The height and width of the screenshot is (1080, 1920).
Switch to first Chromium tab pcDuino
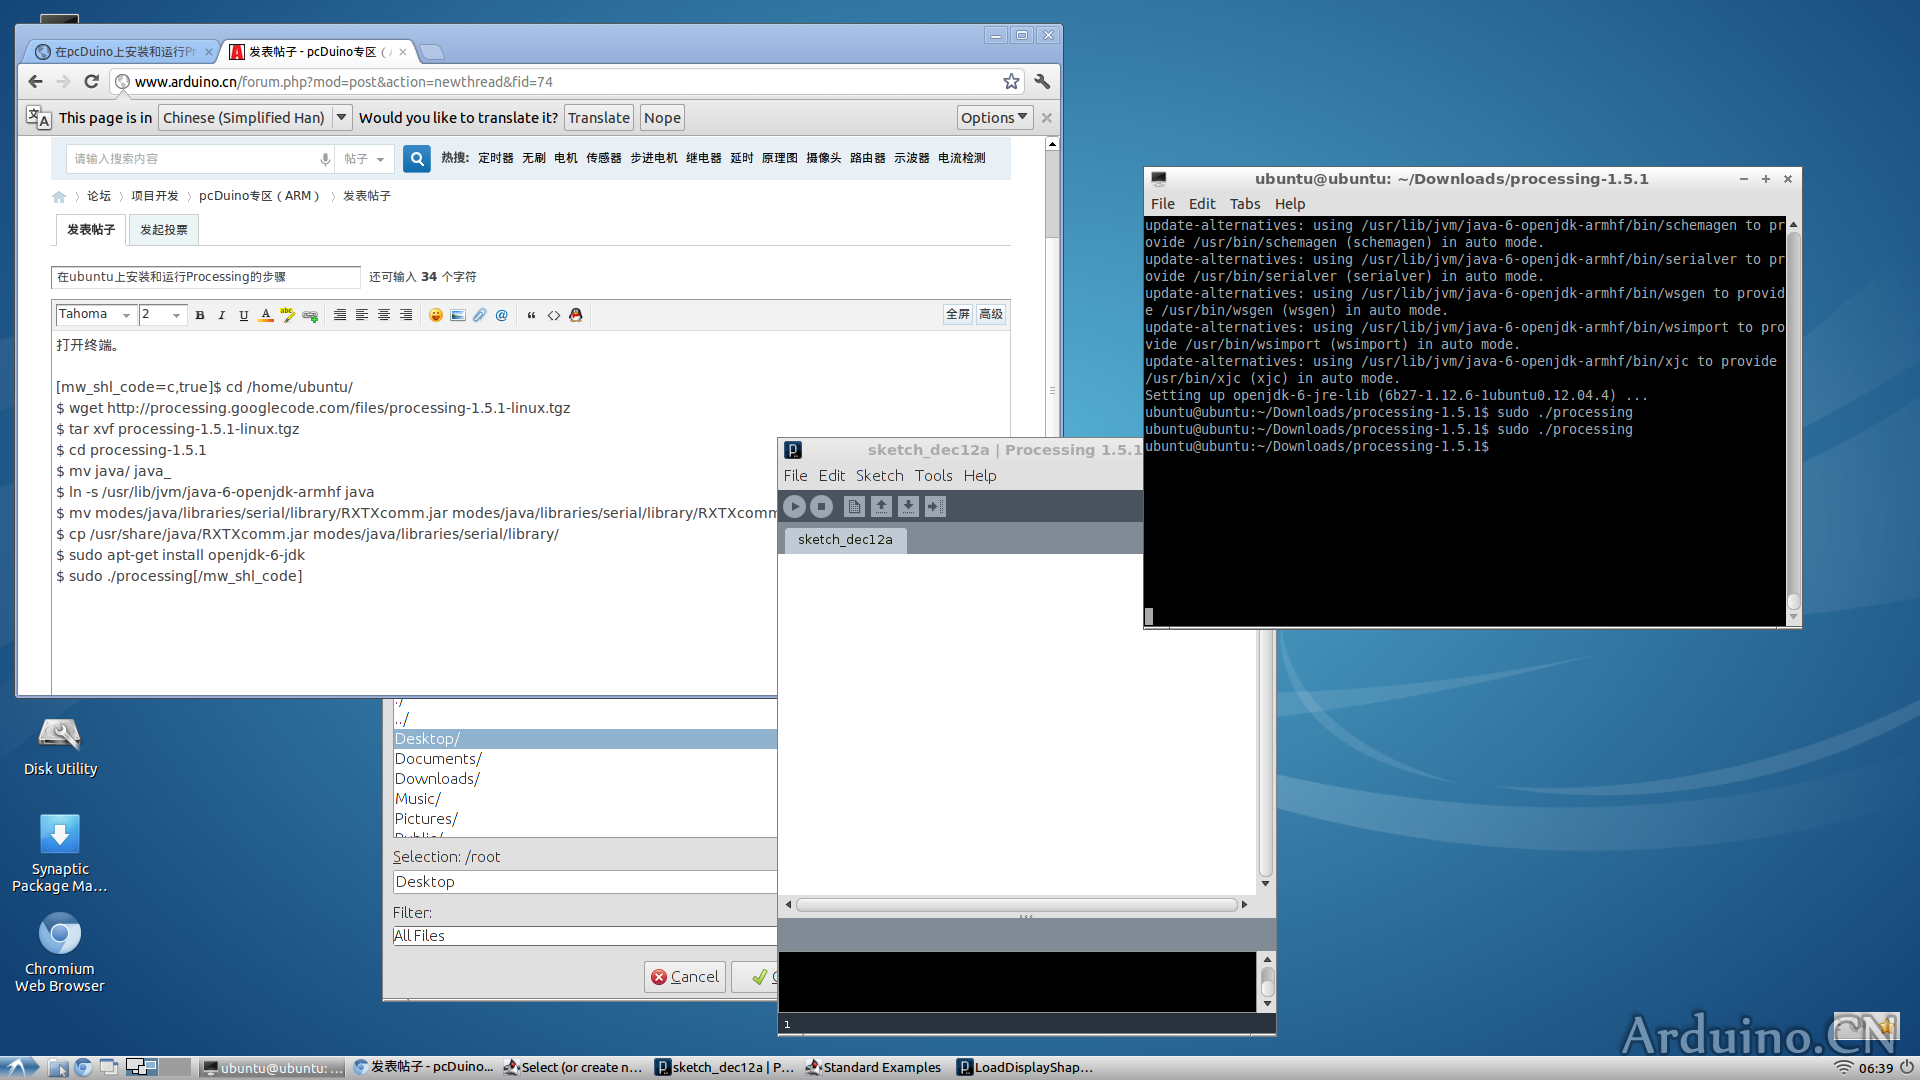coord(123,52)
